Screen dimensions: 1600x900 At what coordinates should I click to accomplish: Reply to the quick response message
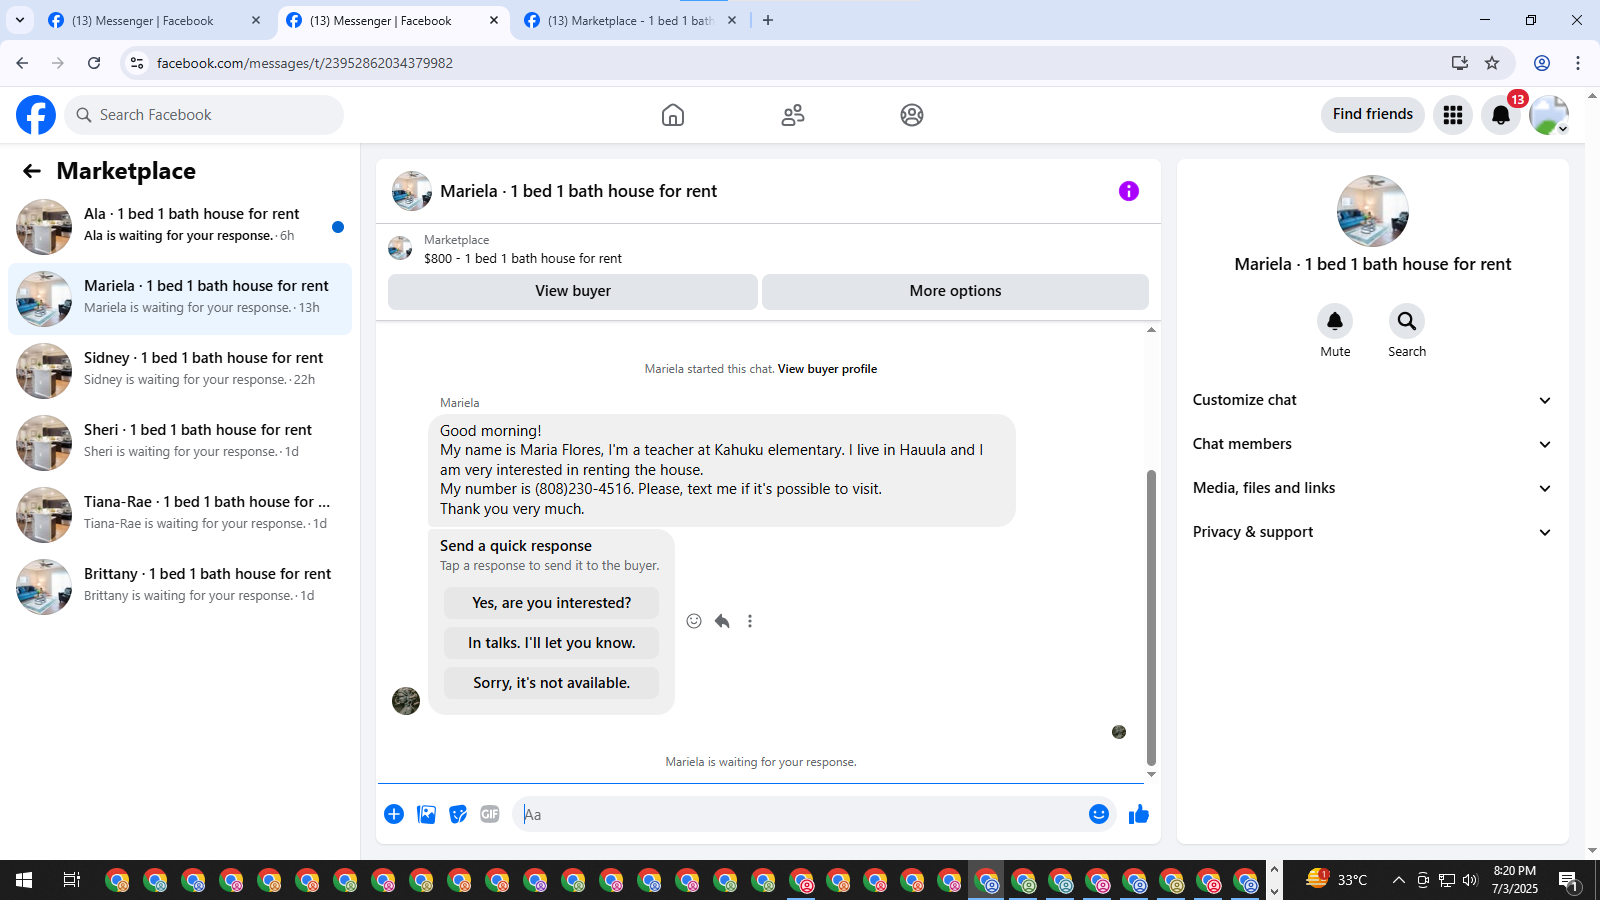722,621
